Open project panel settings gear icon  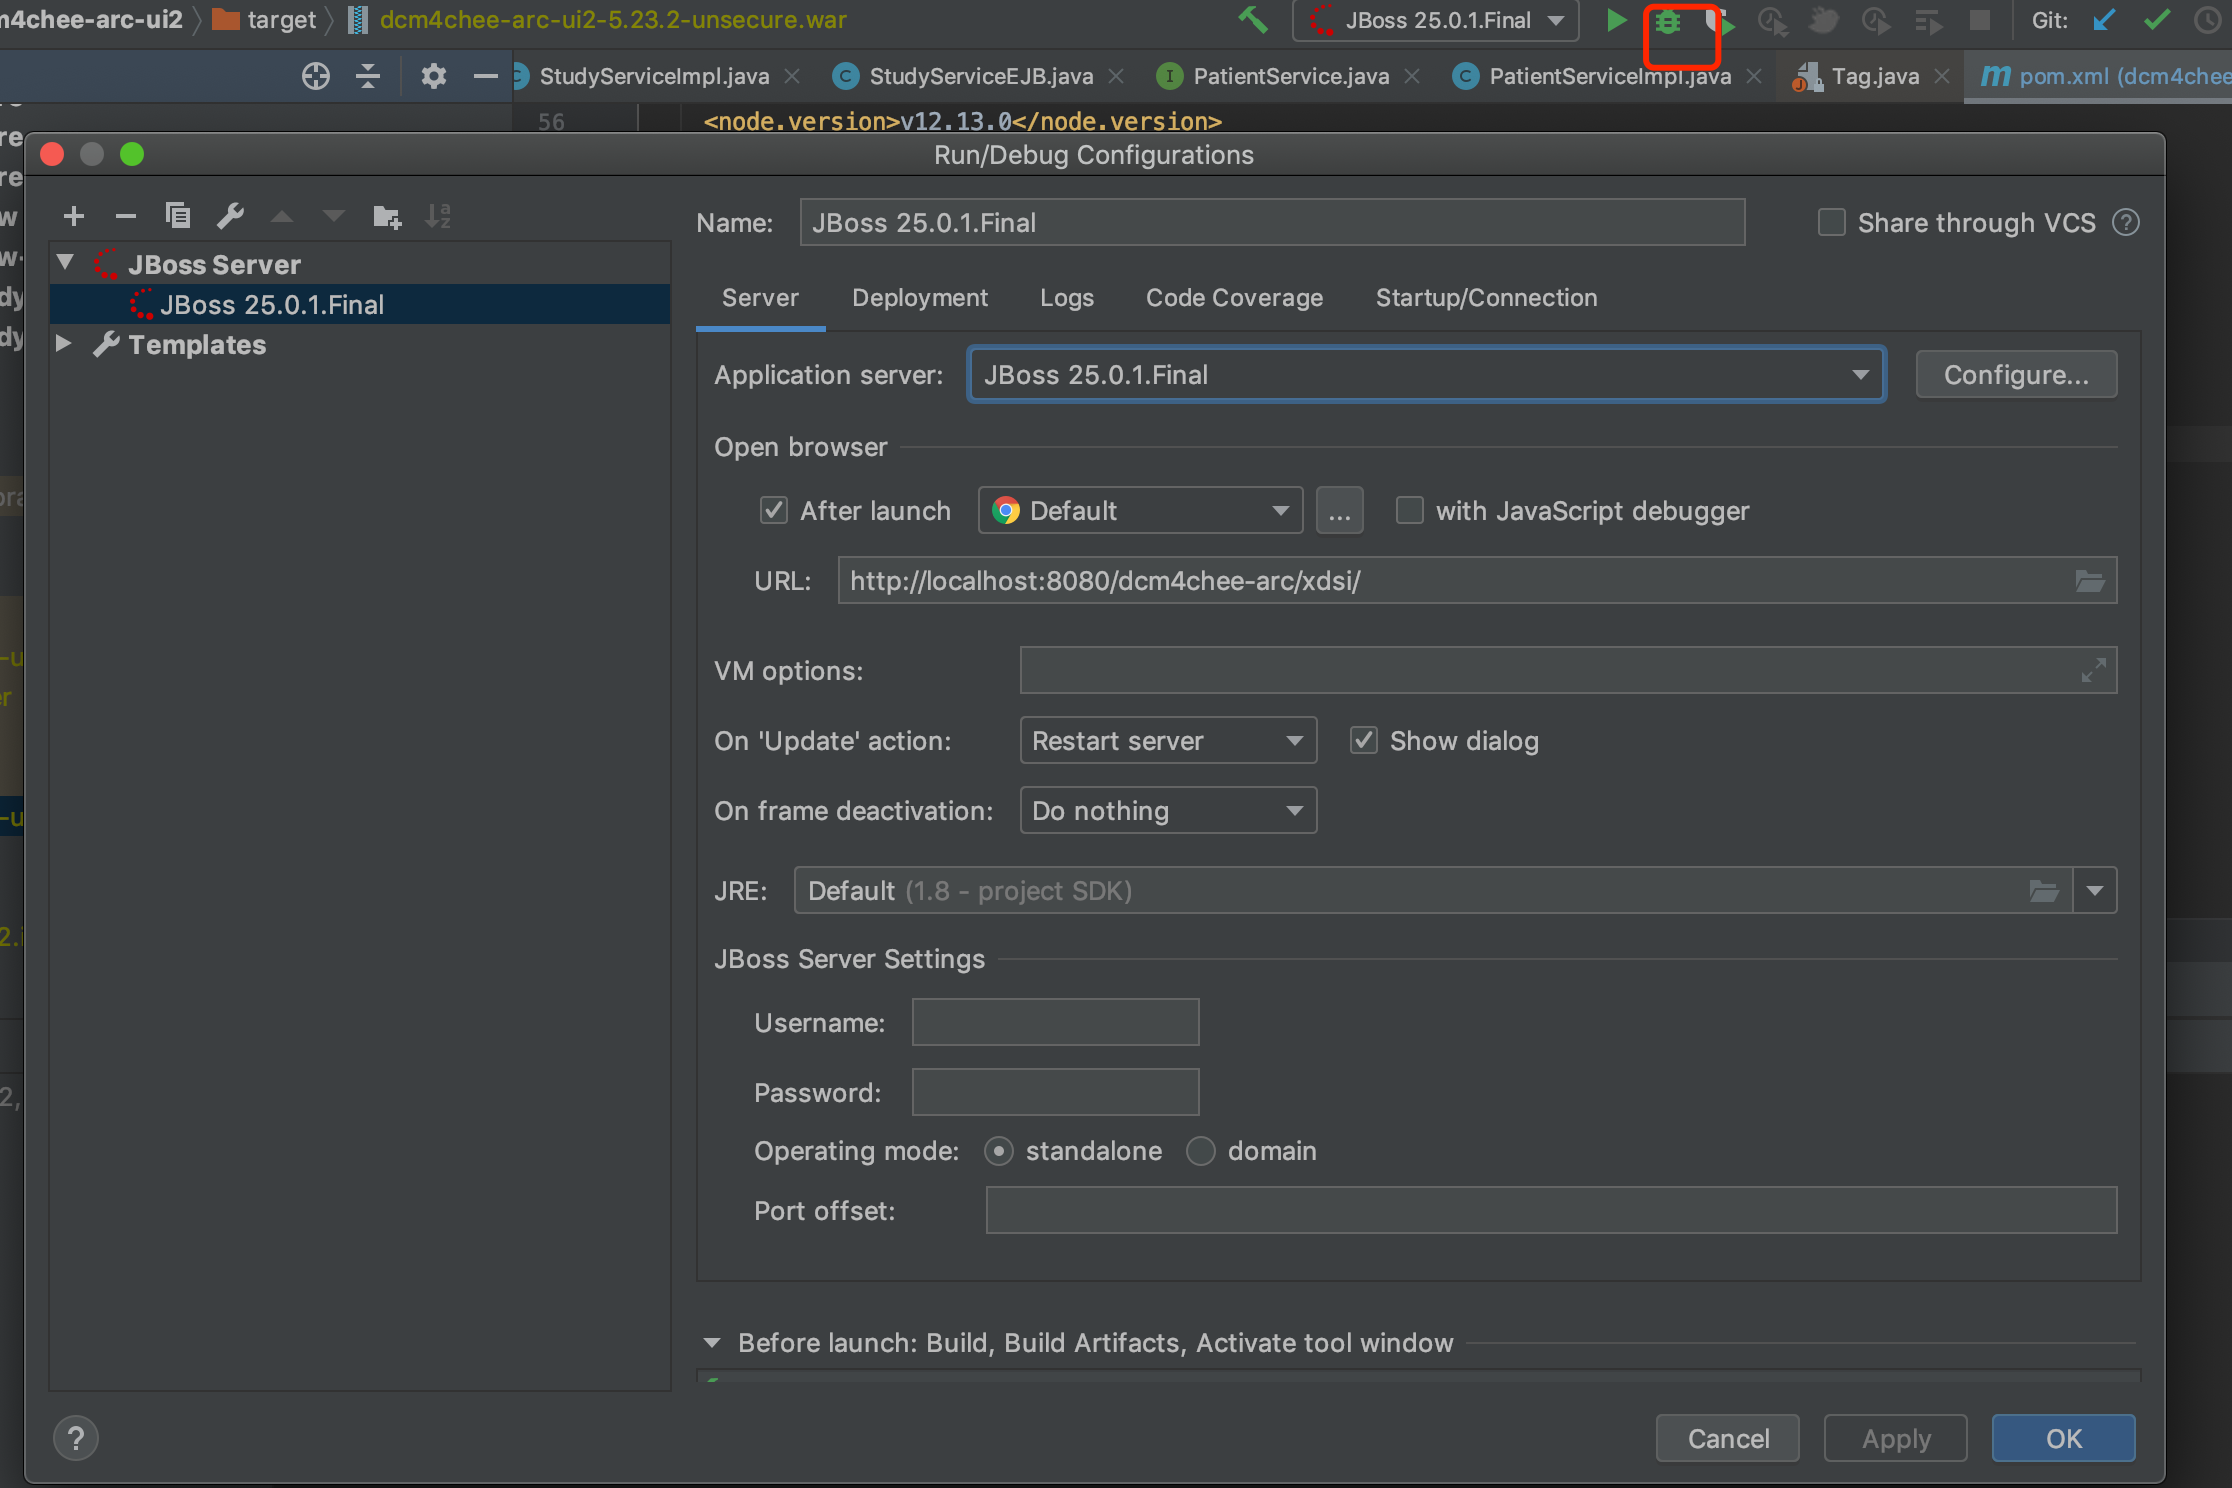coord(433,76)
